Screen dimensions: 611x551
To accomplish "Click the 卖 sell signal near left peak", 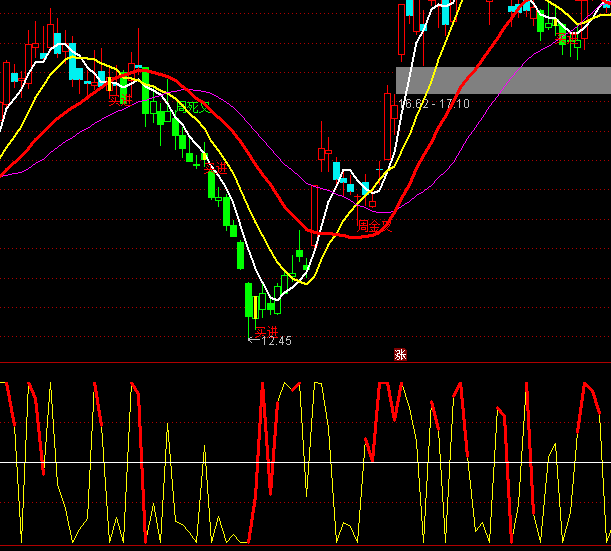I will (119, 98).
